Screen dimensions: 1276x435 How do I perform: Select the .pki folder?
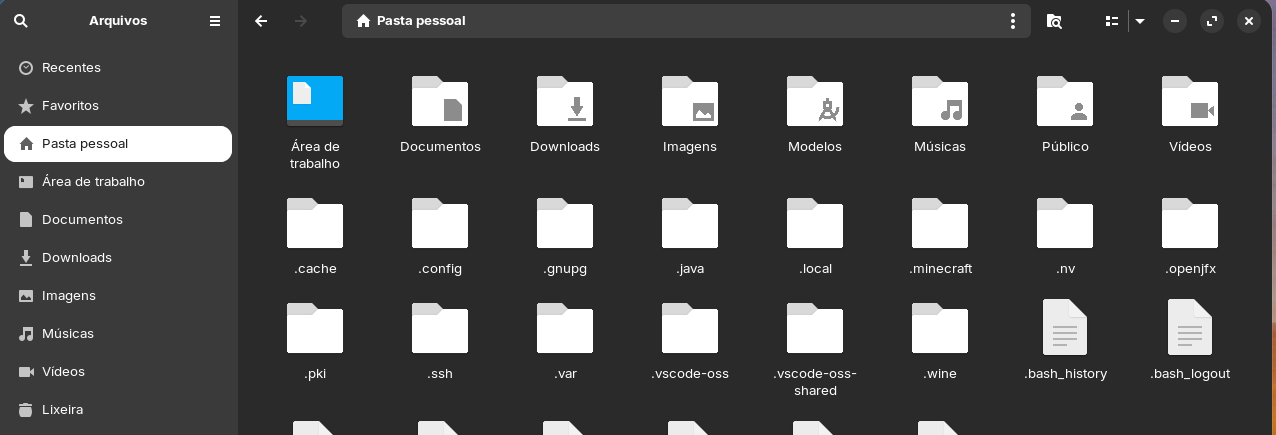315,328
